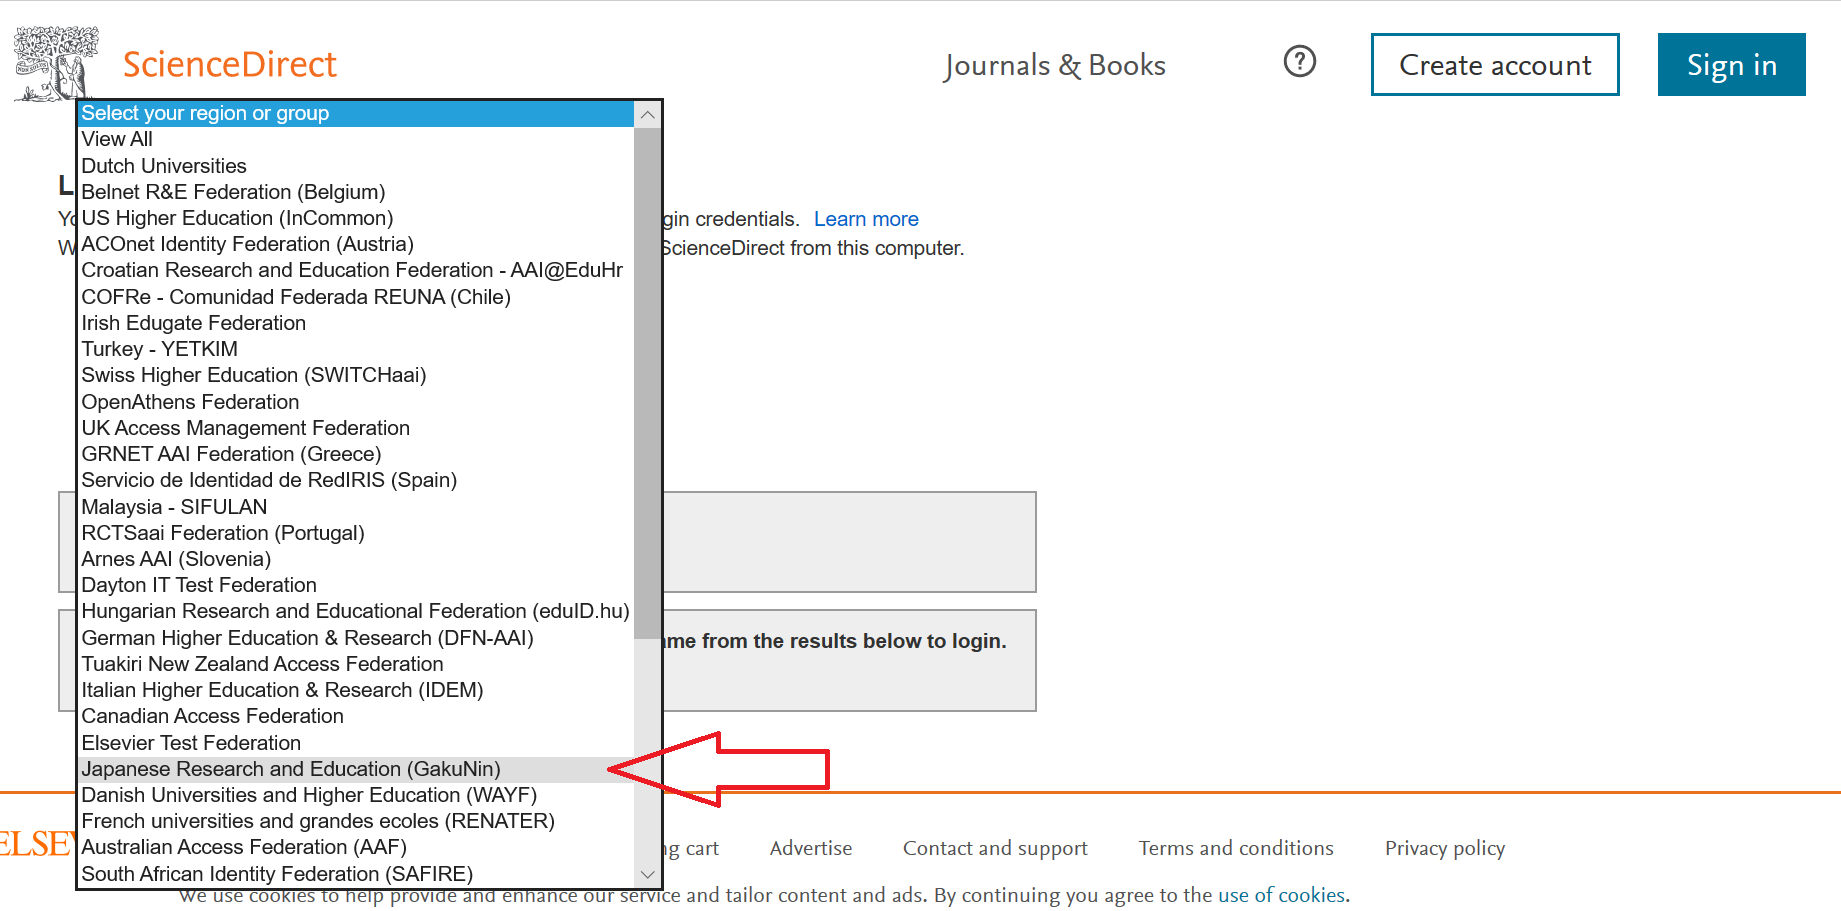
Task: Choose Swiss Higher Education (SWITCHaai)
Action: (x=356, y=376)
